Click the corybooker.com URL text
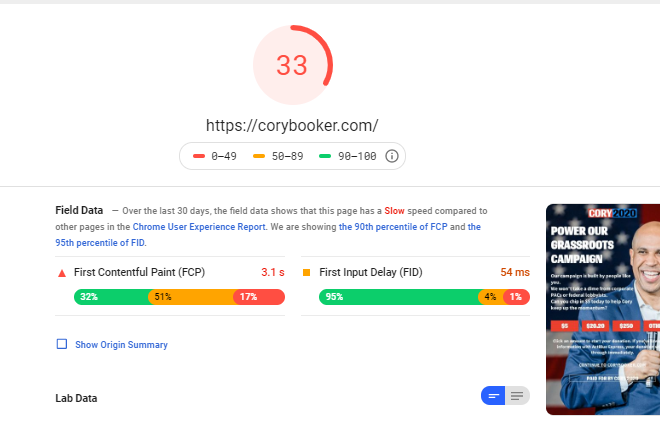 292,125
